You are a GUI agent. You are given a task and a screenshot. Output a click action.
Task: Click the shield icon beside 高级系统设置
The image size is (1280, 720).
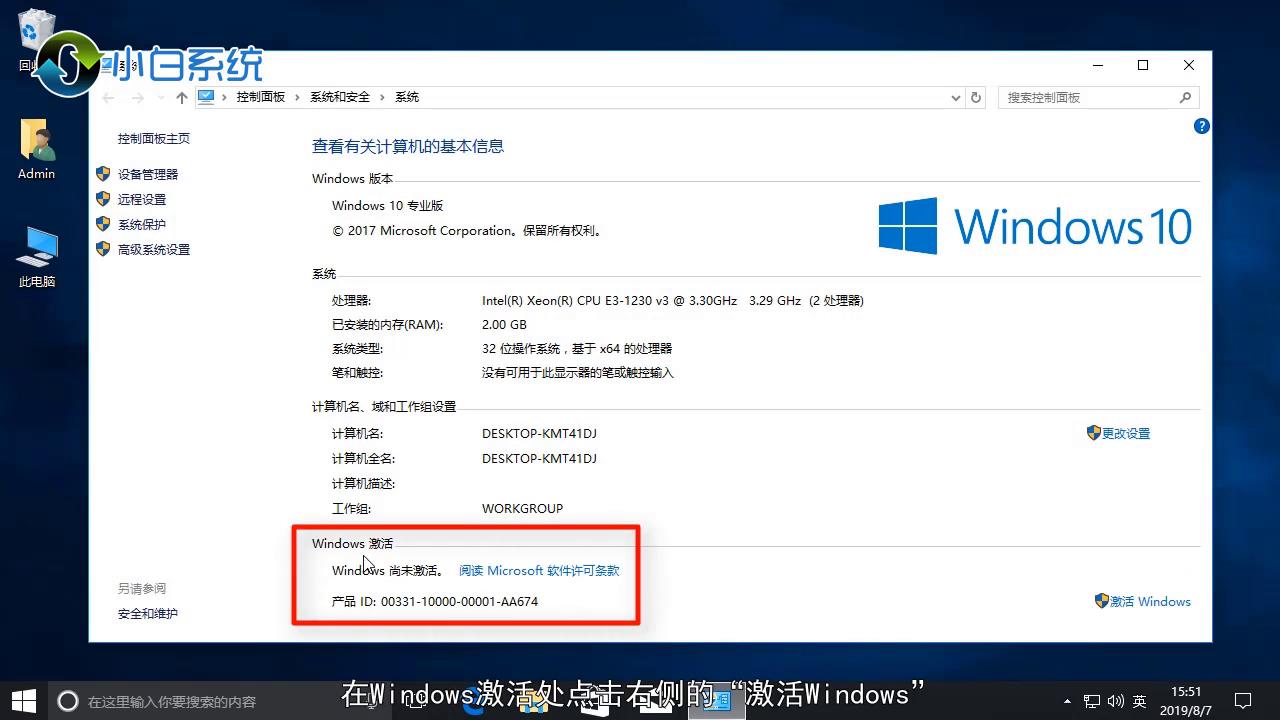click(x=103, y=249)
